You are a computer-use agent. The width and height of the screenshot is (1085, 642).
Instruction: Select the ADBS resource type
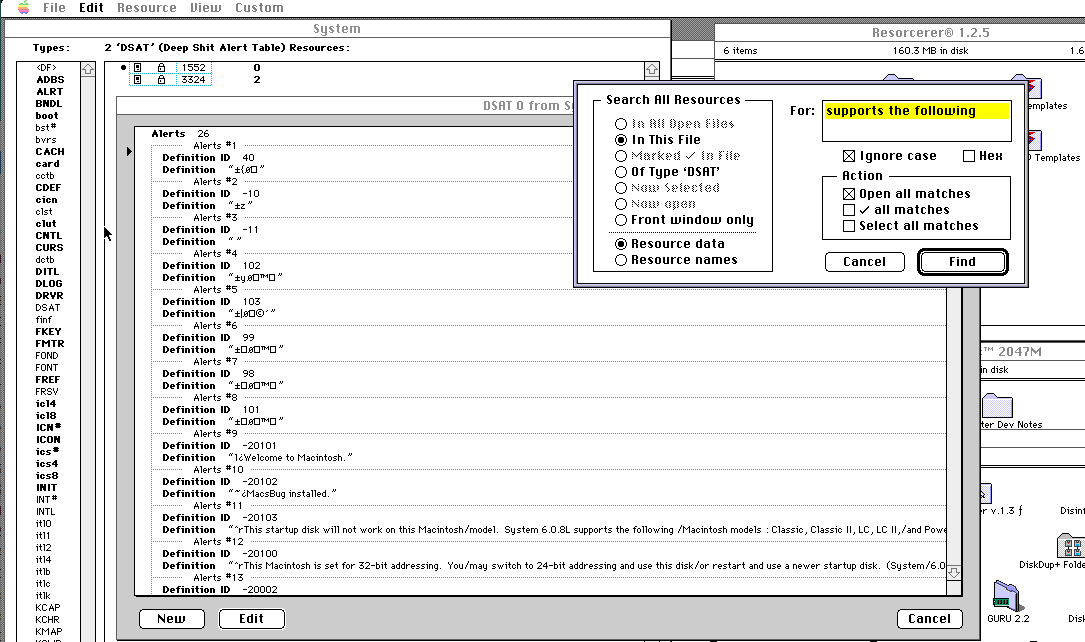click(x=50, y=80)
